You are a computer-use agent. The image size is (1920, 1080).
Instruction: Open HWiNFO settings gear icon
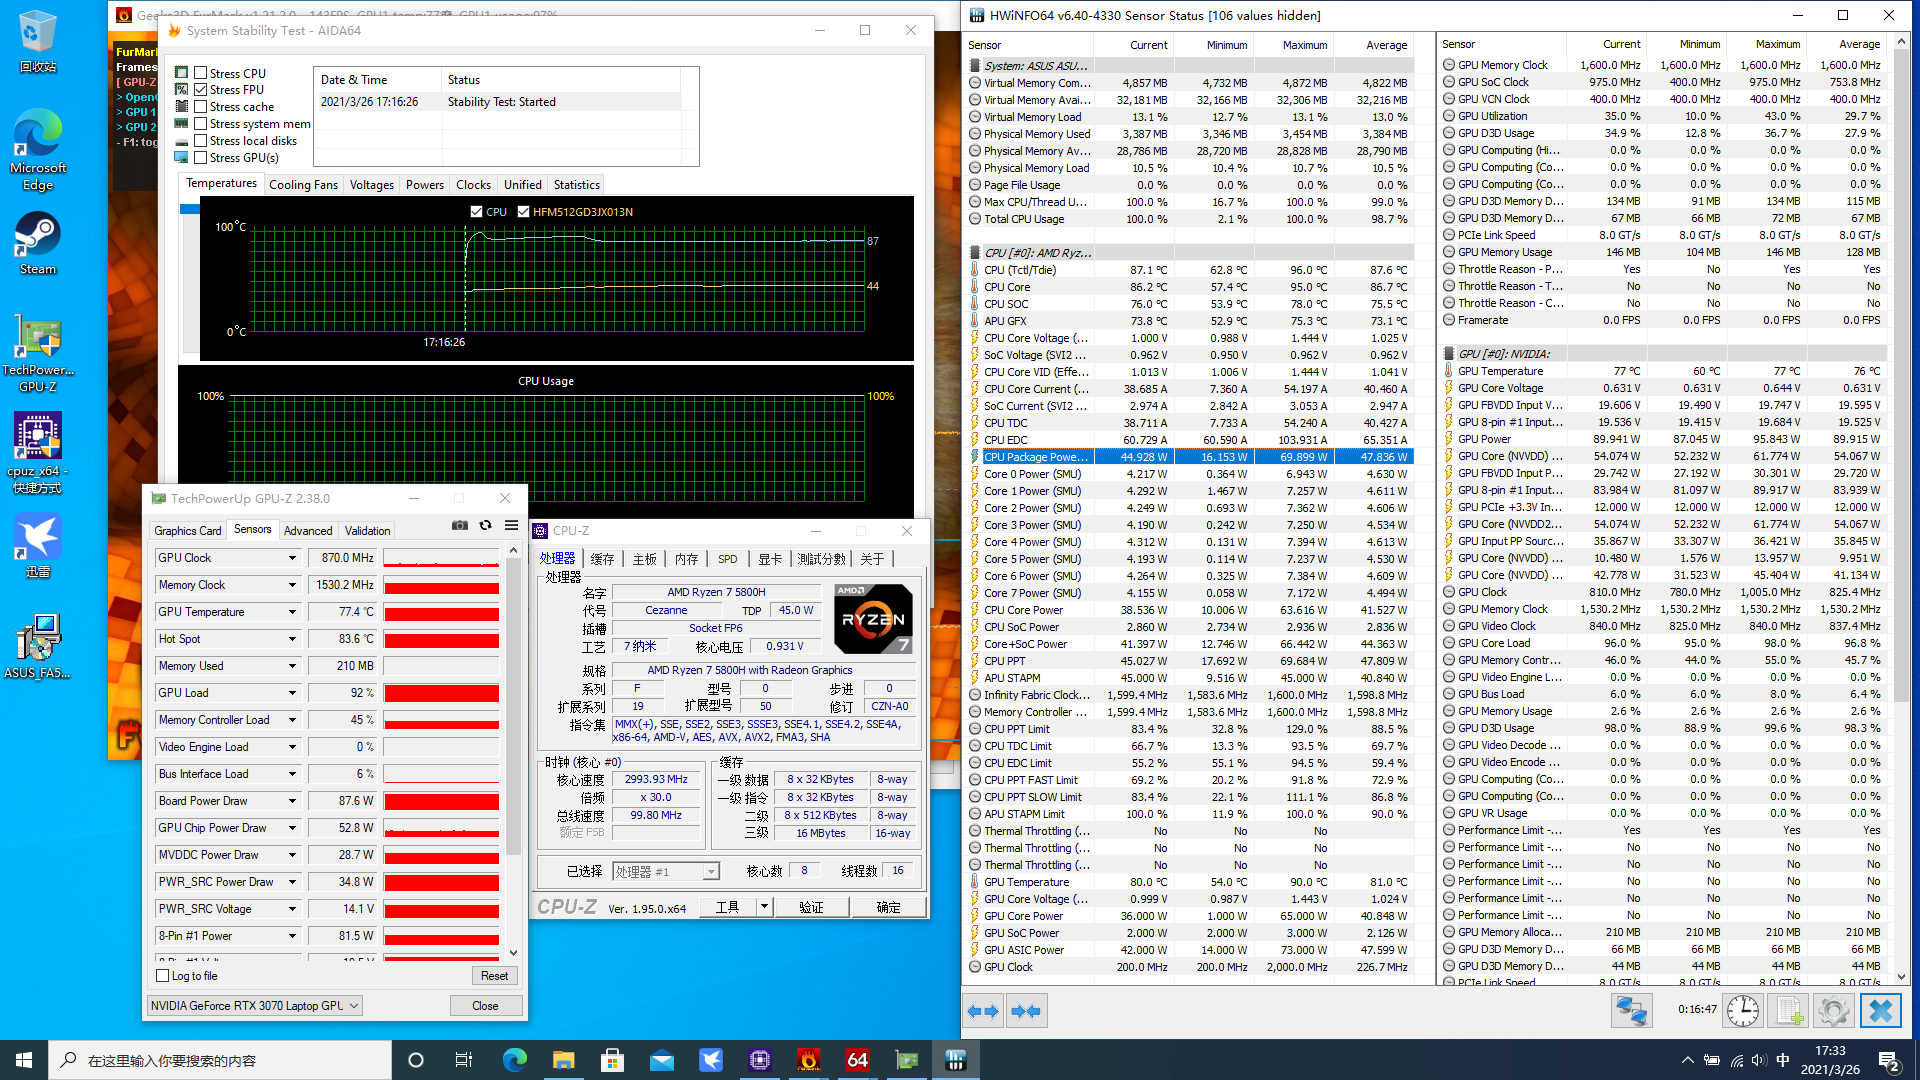click(1833, 1011)
